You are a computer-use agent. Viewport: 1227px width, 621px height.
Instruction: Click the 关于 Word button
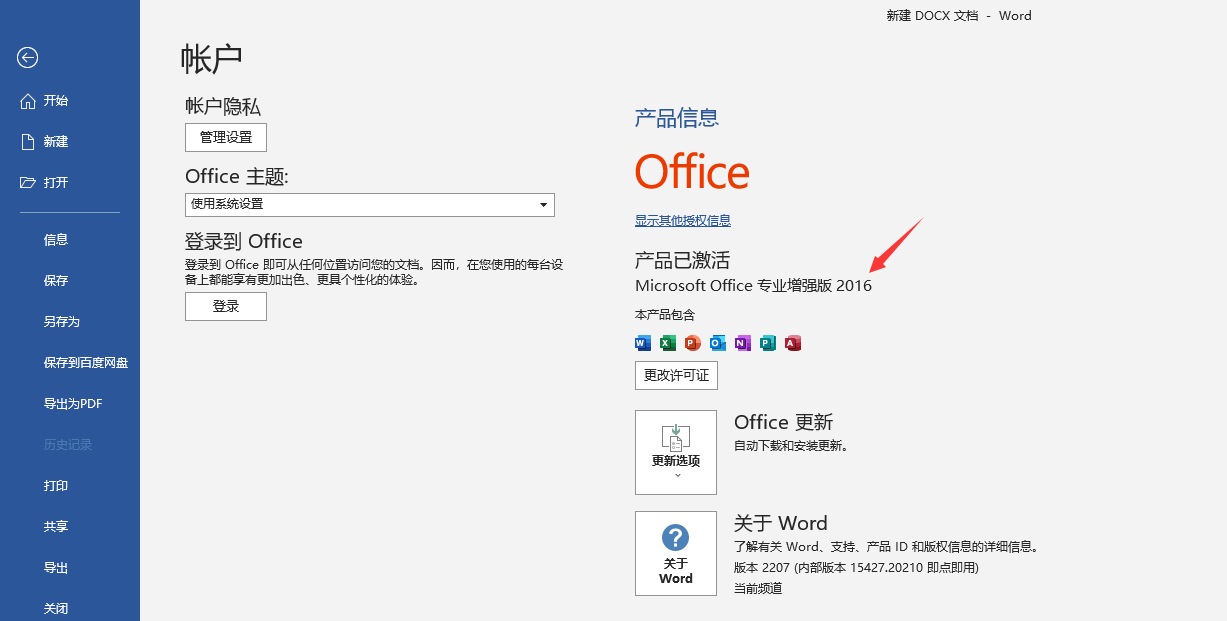(676, 553)
